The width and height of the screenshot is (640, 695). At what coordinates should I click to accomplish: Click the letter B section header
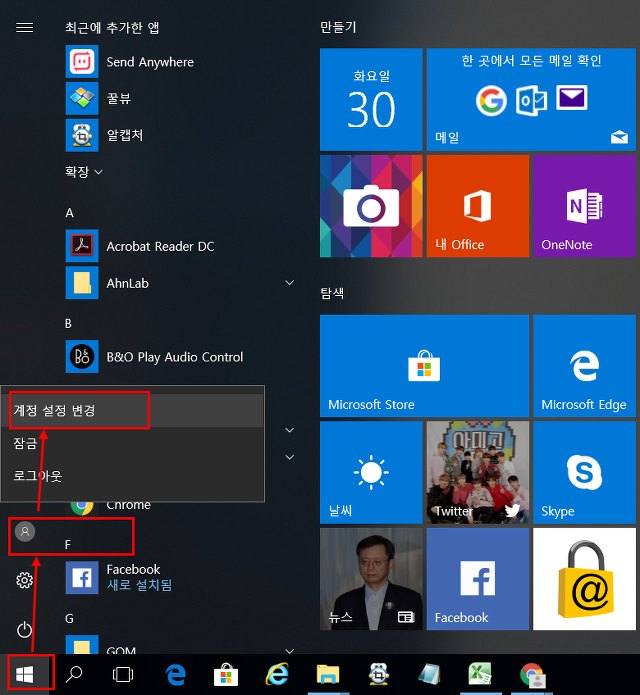click(68, 324)
